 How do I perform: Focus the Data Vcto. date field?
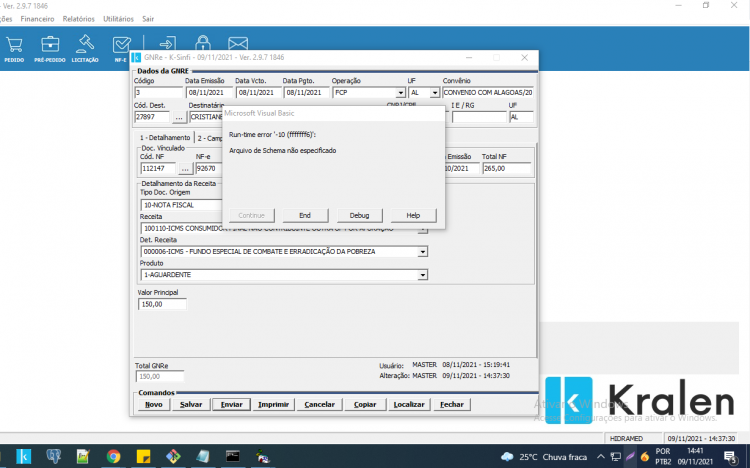(259, 93)
